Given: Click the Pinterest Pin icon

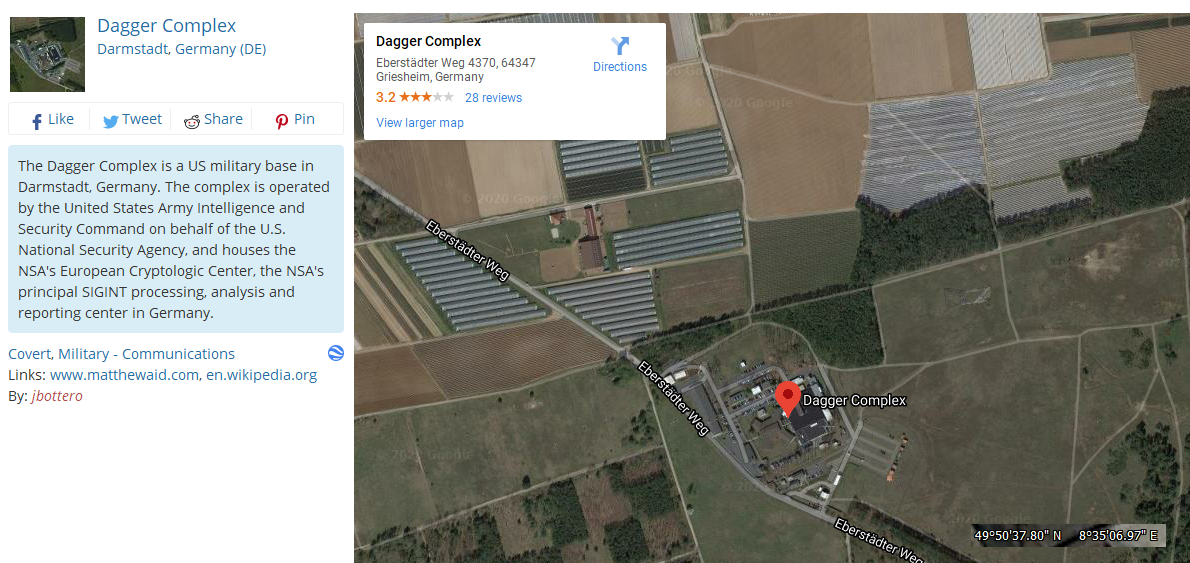Looking at the screenshot, I should [x=282, y=121].
